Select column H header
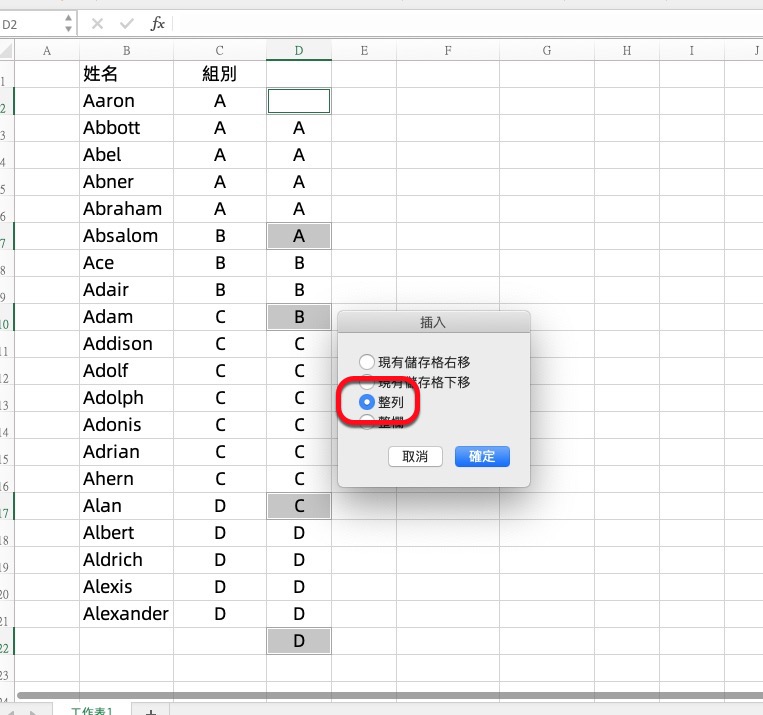The height and width of the screenshot is (715, 763). (x=627, y=51)
